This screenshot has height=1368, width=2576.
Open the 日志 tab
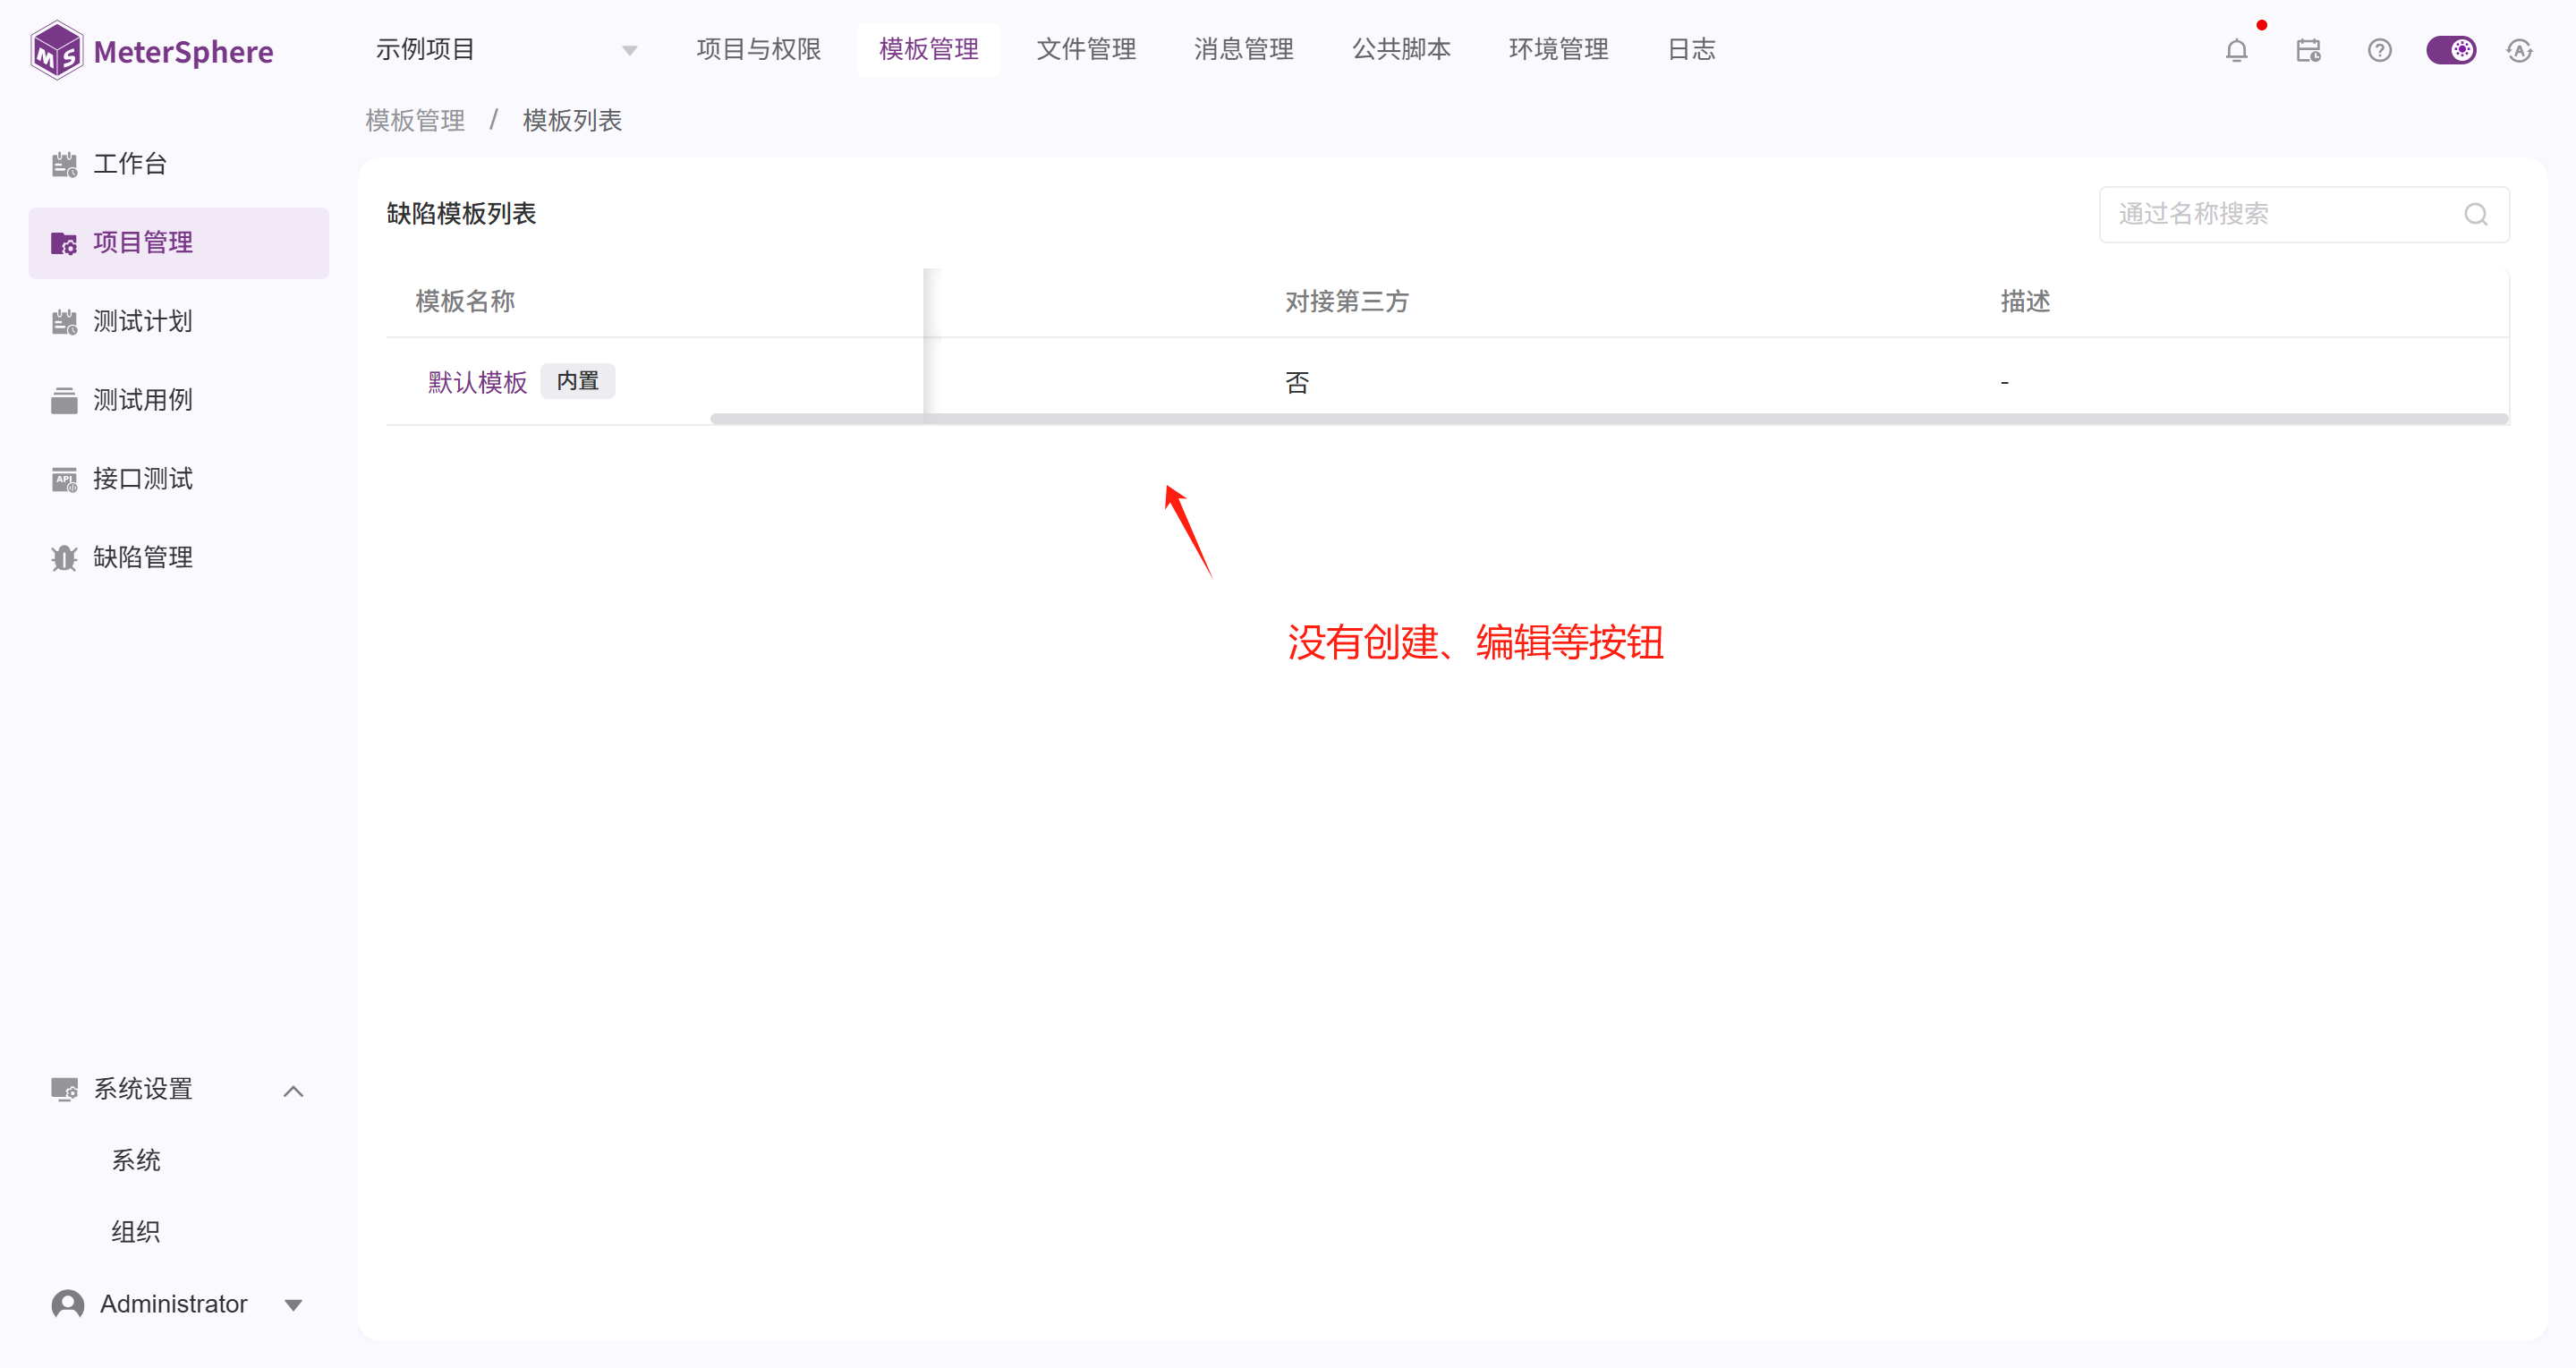click(1692, 50)
